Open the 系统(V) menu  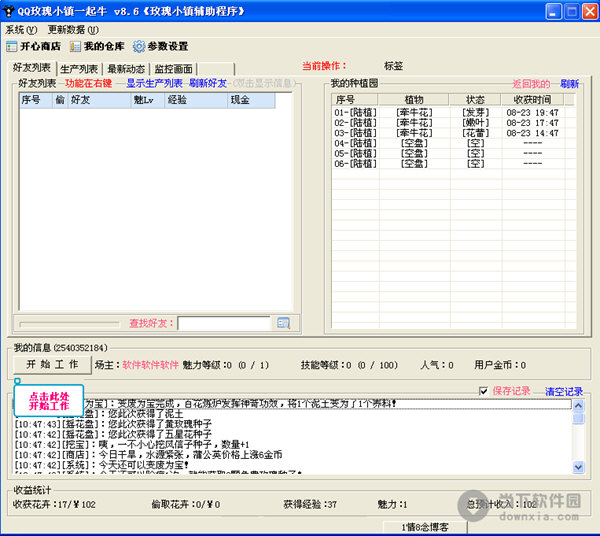tap(21, 29)
